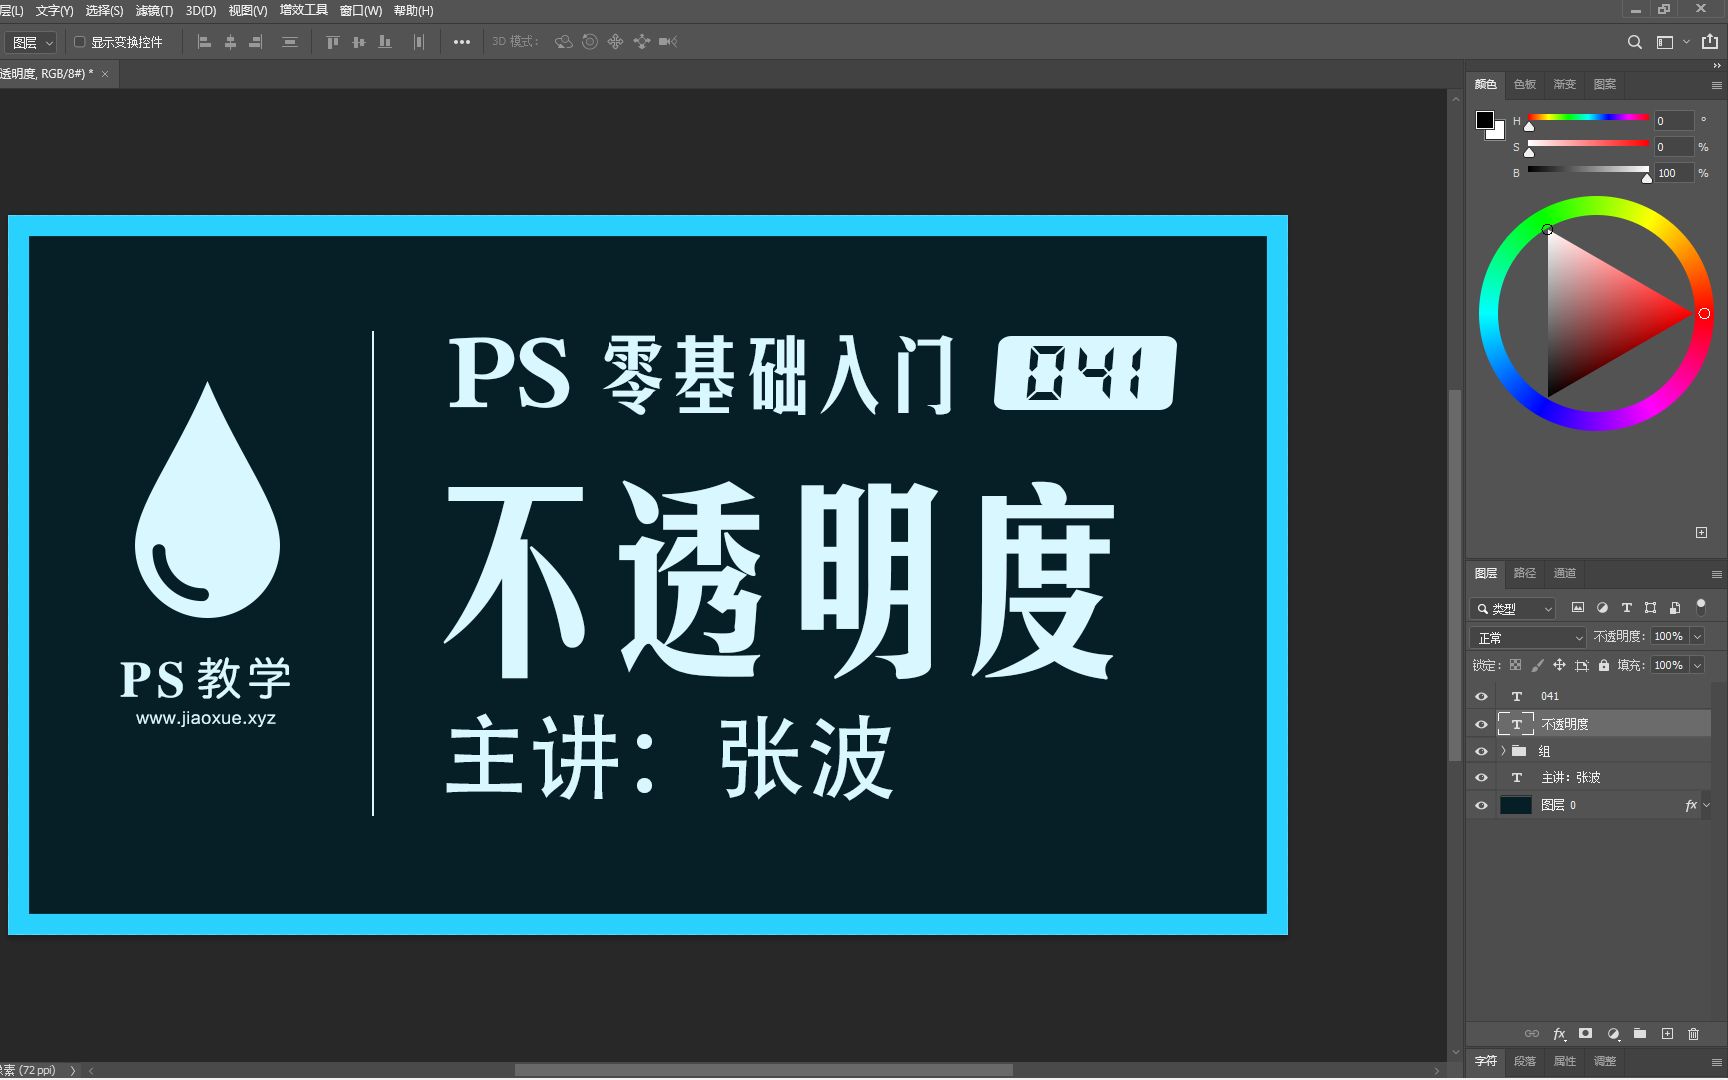Filter layers by pixel layers icon

(x=1578, y=607)
